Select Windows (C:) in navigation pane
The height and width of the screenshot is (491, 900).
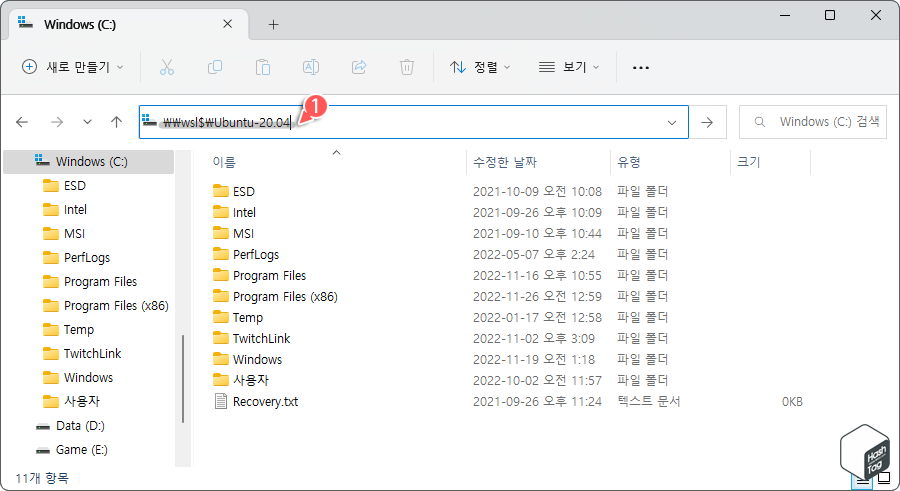pos(88,162)
